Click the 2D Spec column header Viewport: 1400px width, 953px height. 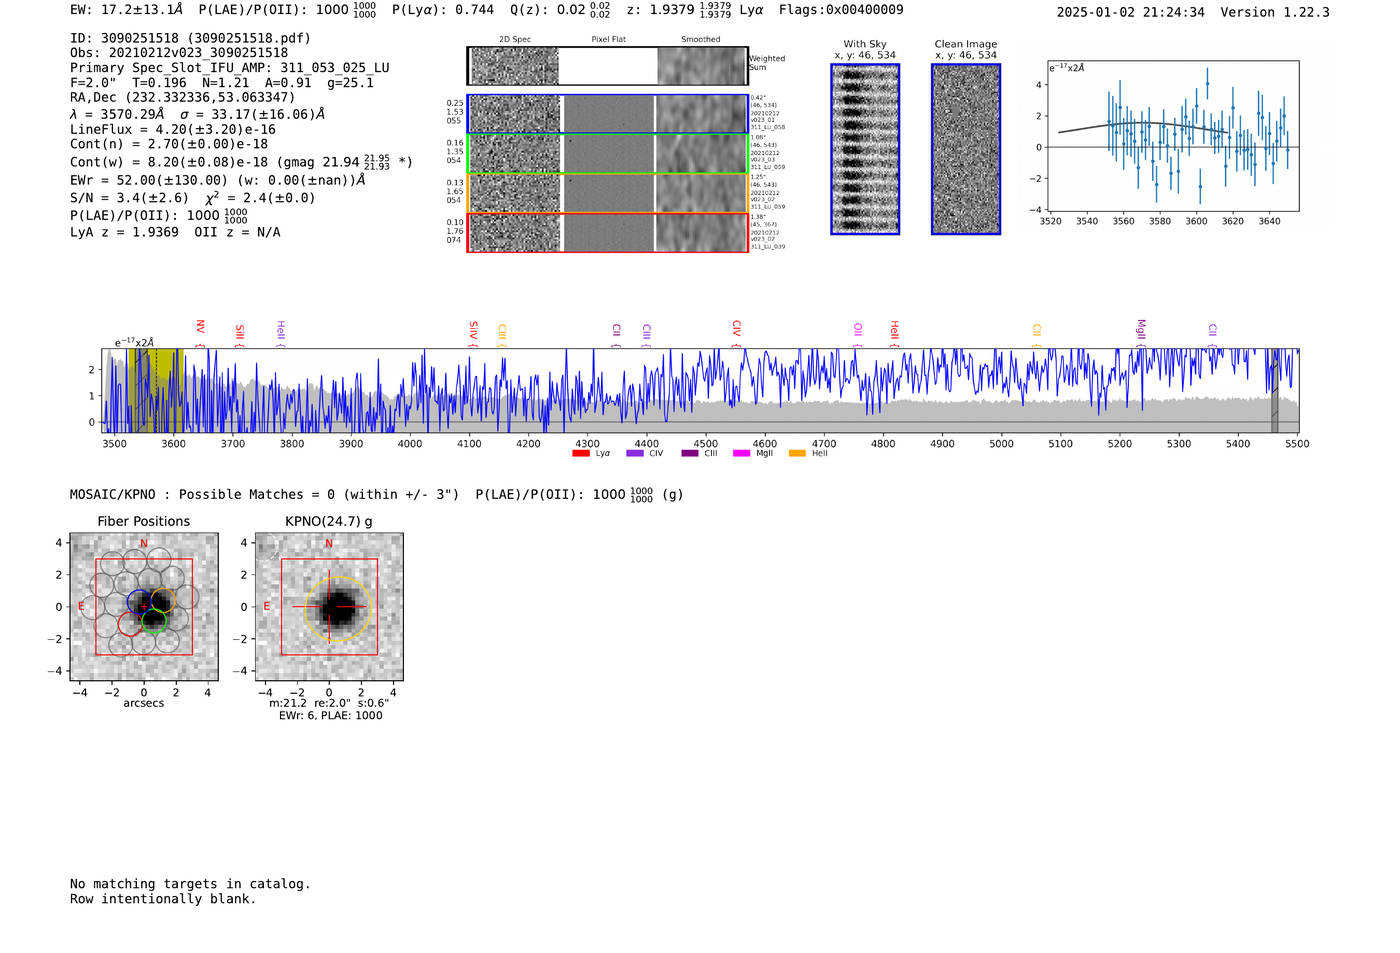515,39
